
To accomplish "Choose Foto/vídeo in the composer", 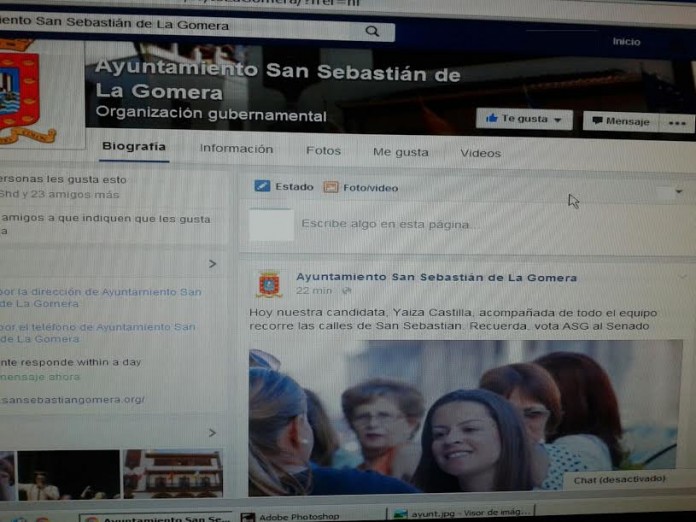I will click(x=360, y=188).
